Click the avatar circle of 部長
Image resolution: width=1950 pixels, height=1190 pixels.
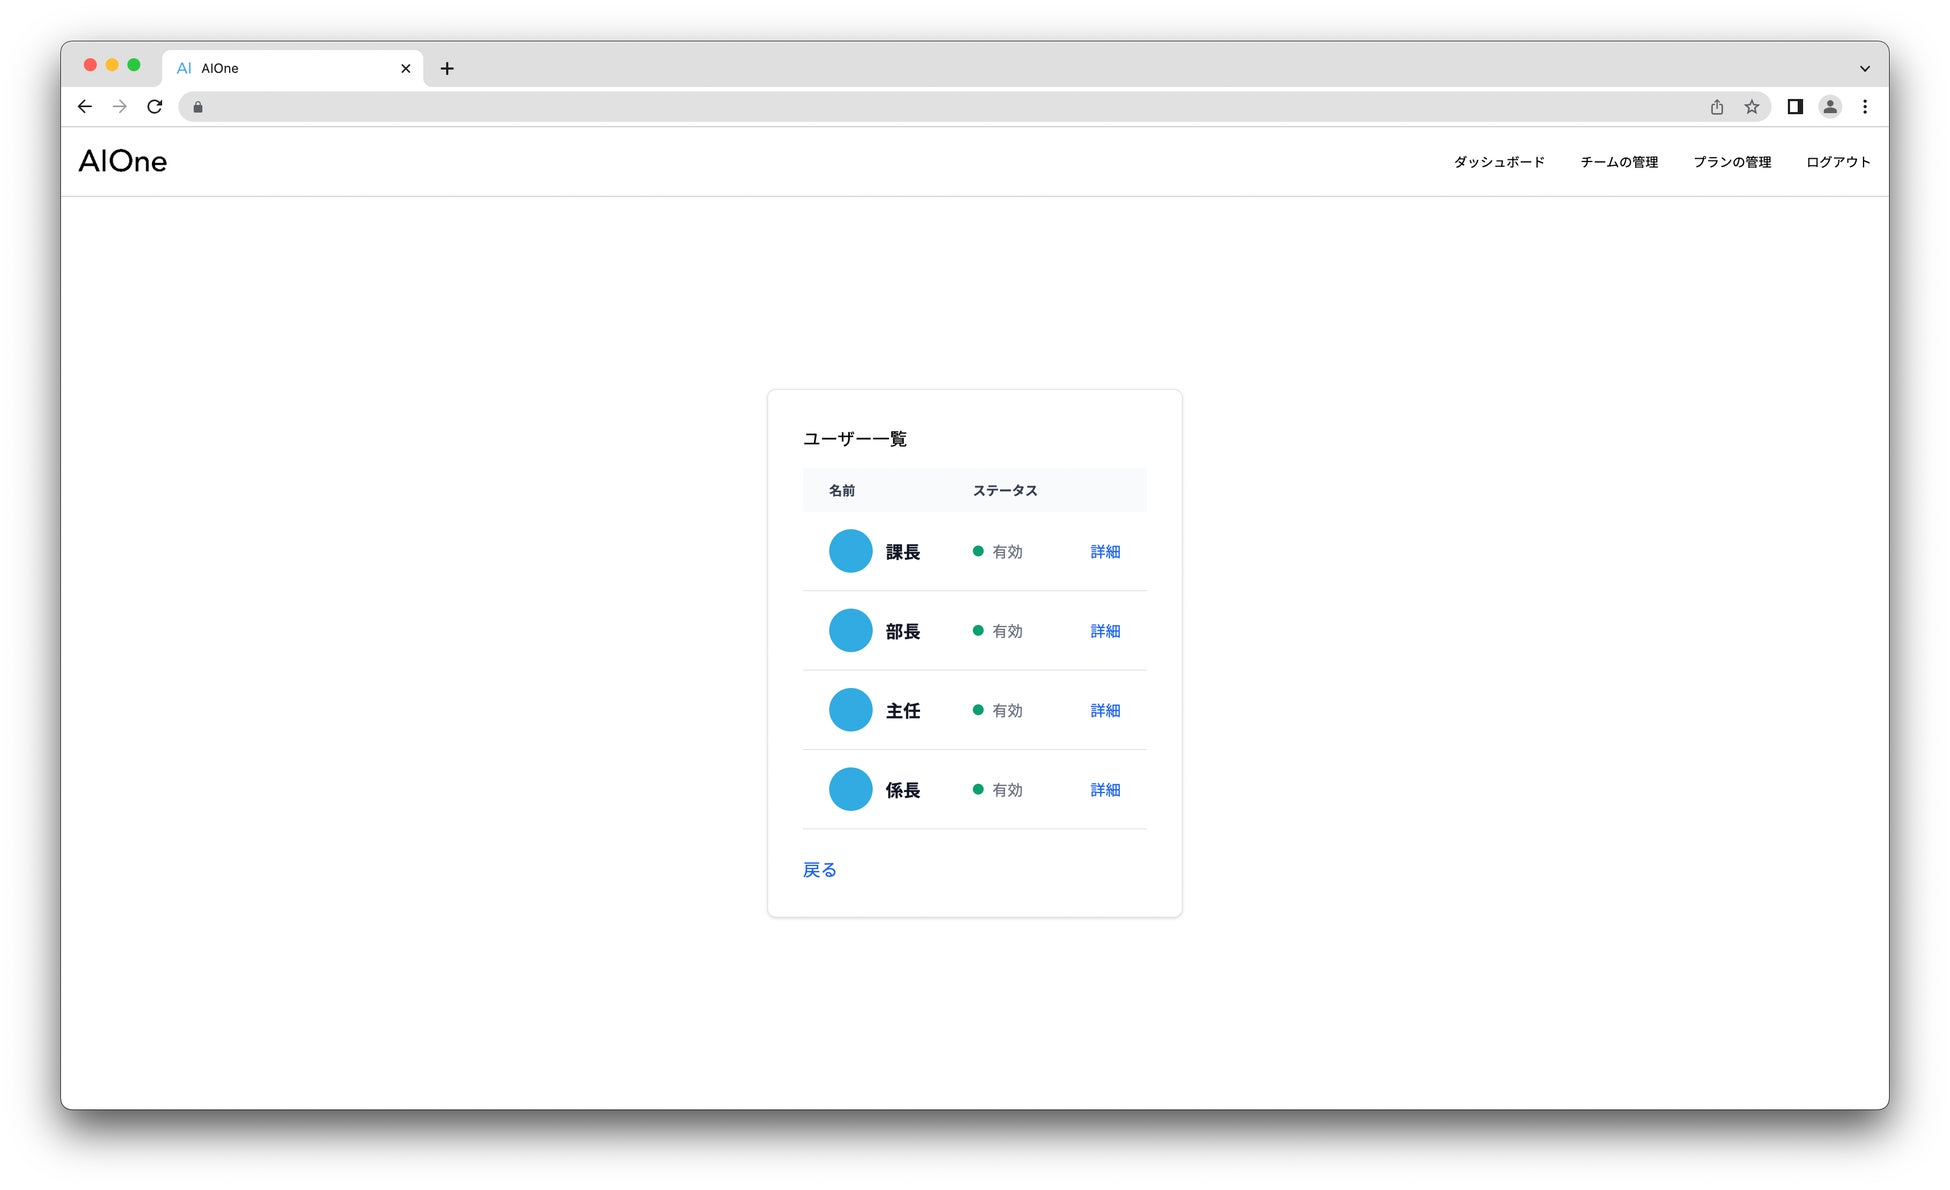(851, 631)
